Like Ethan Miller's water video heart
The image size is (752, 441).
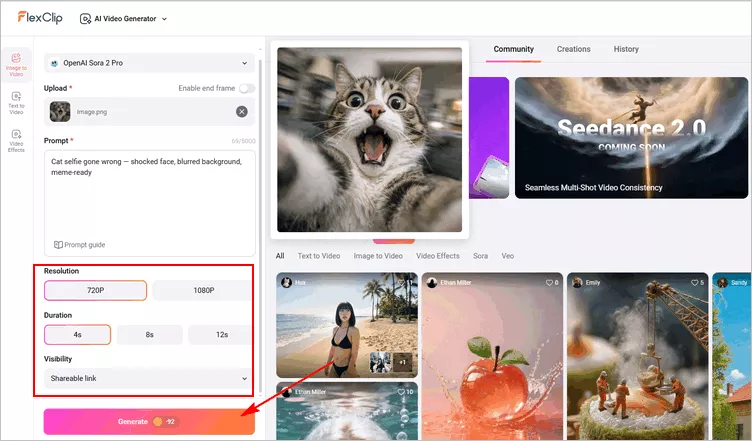[401, 392]
